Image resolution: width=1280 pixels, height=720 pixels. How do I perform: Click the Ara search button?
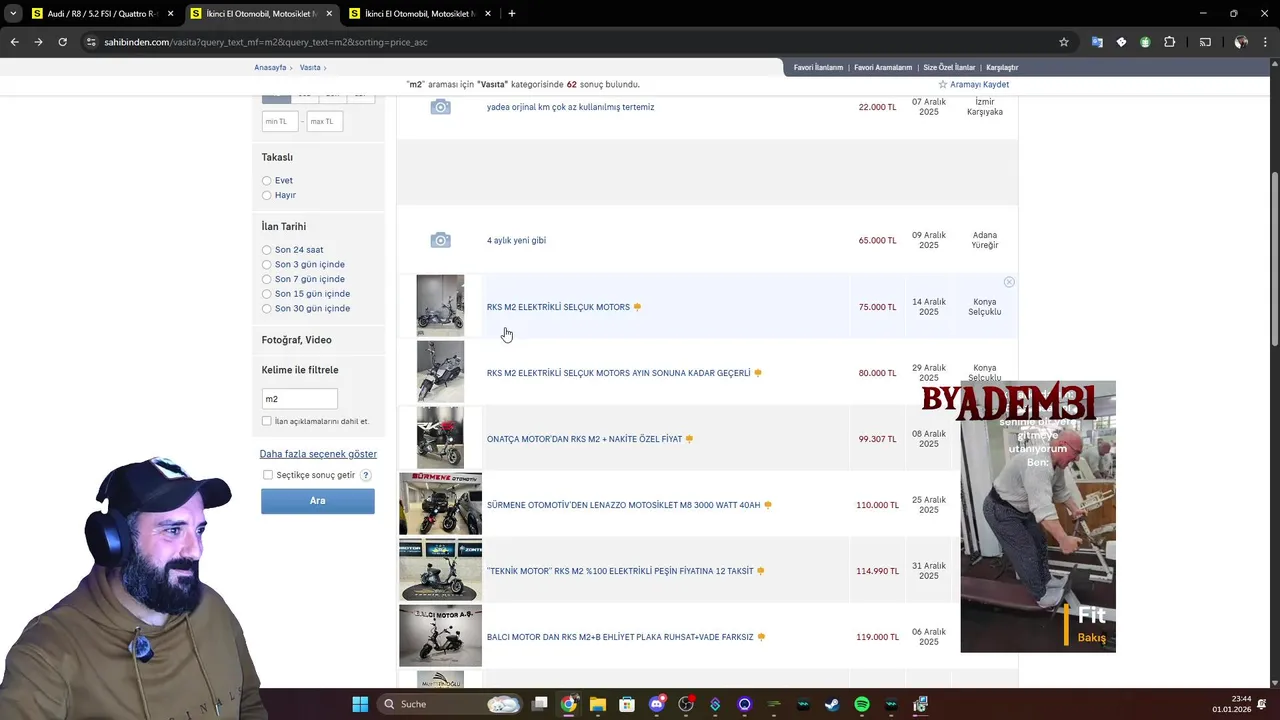point(318,501)
